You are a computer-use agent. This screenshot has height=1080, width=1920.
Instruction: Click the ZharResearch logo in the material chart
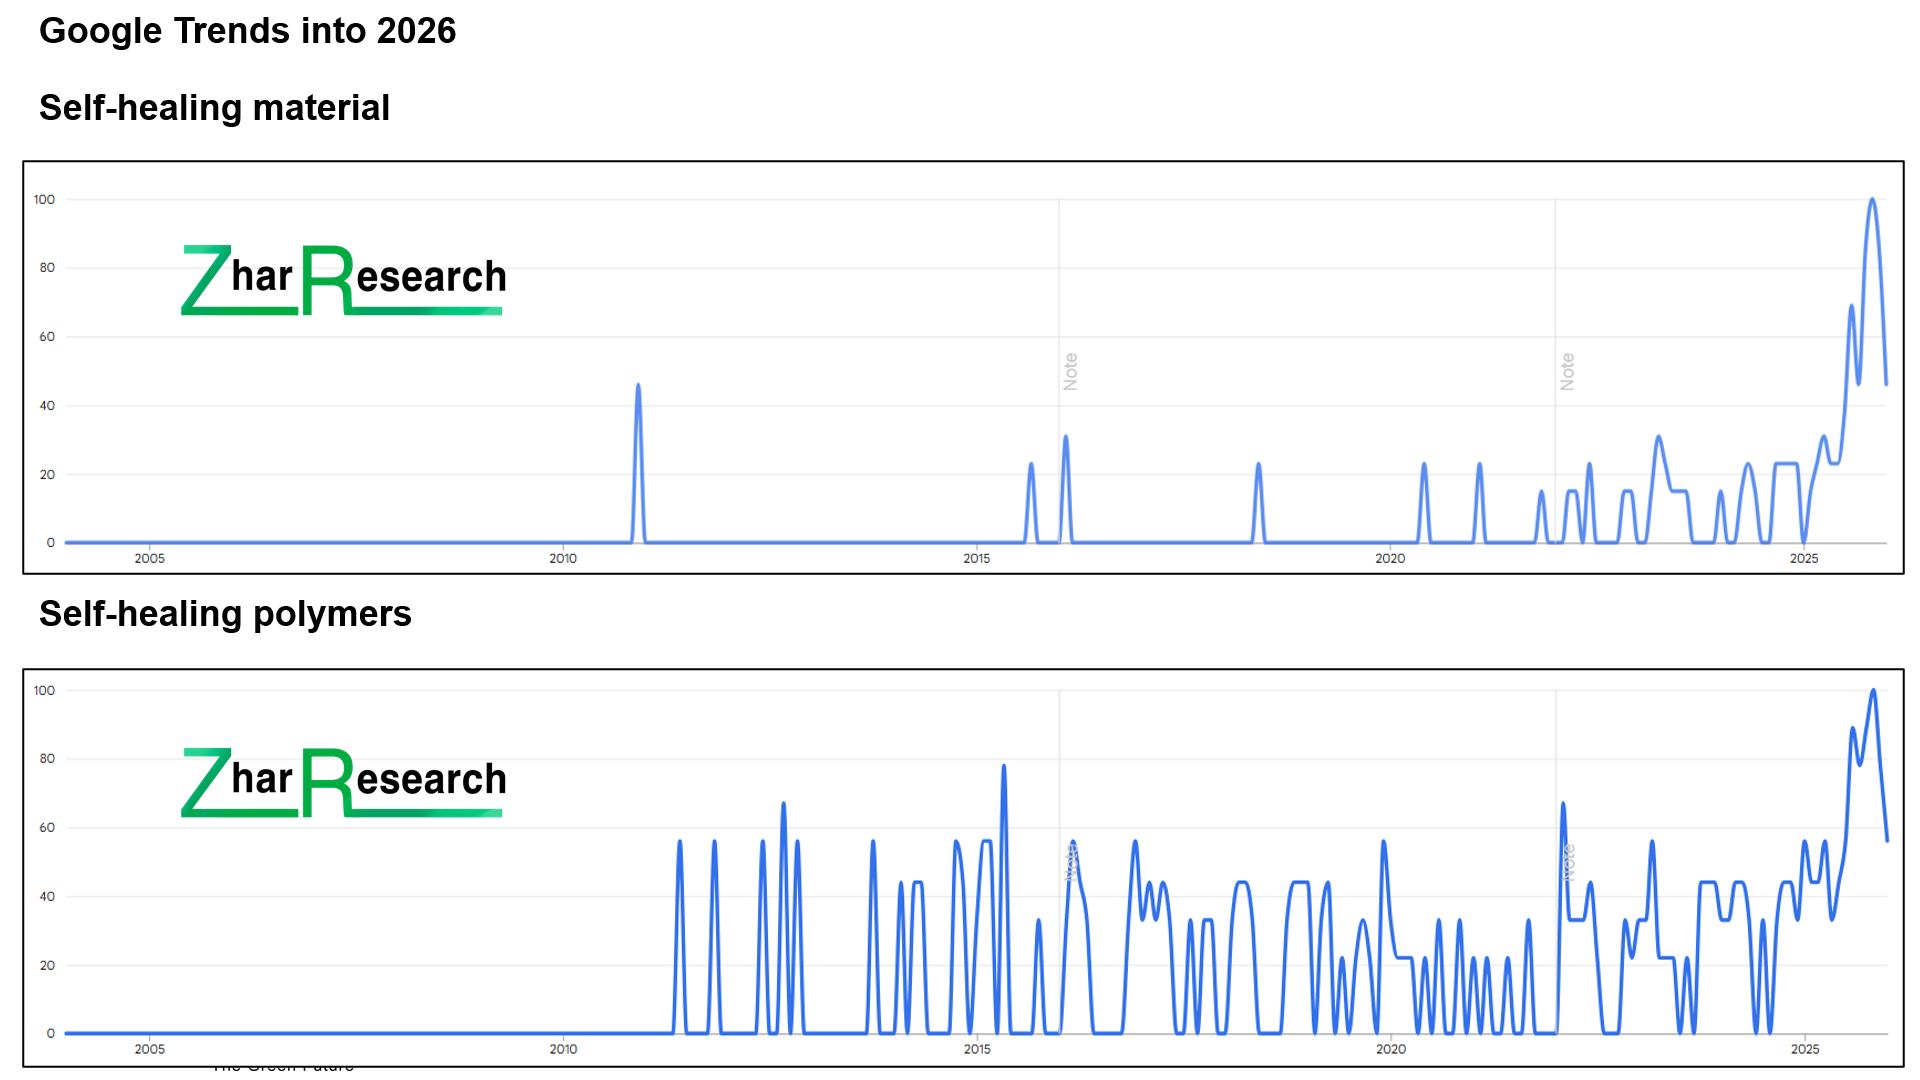(x=343, y=280)
